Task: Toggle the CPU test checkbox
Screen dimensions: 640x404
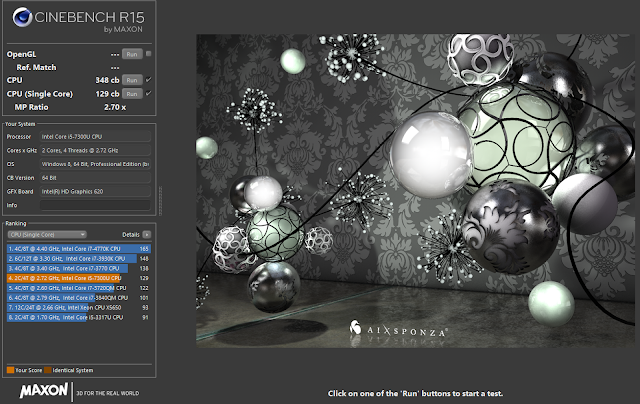Action: [x=149, y=80]
